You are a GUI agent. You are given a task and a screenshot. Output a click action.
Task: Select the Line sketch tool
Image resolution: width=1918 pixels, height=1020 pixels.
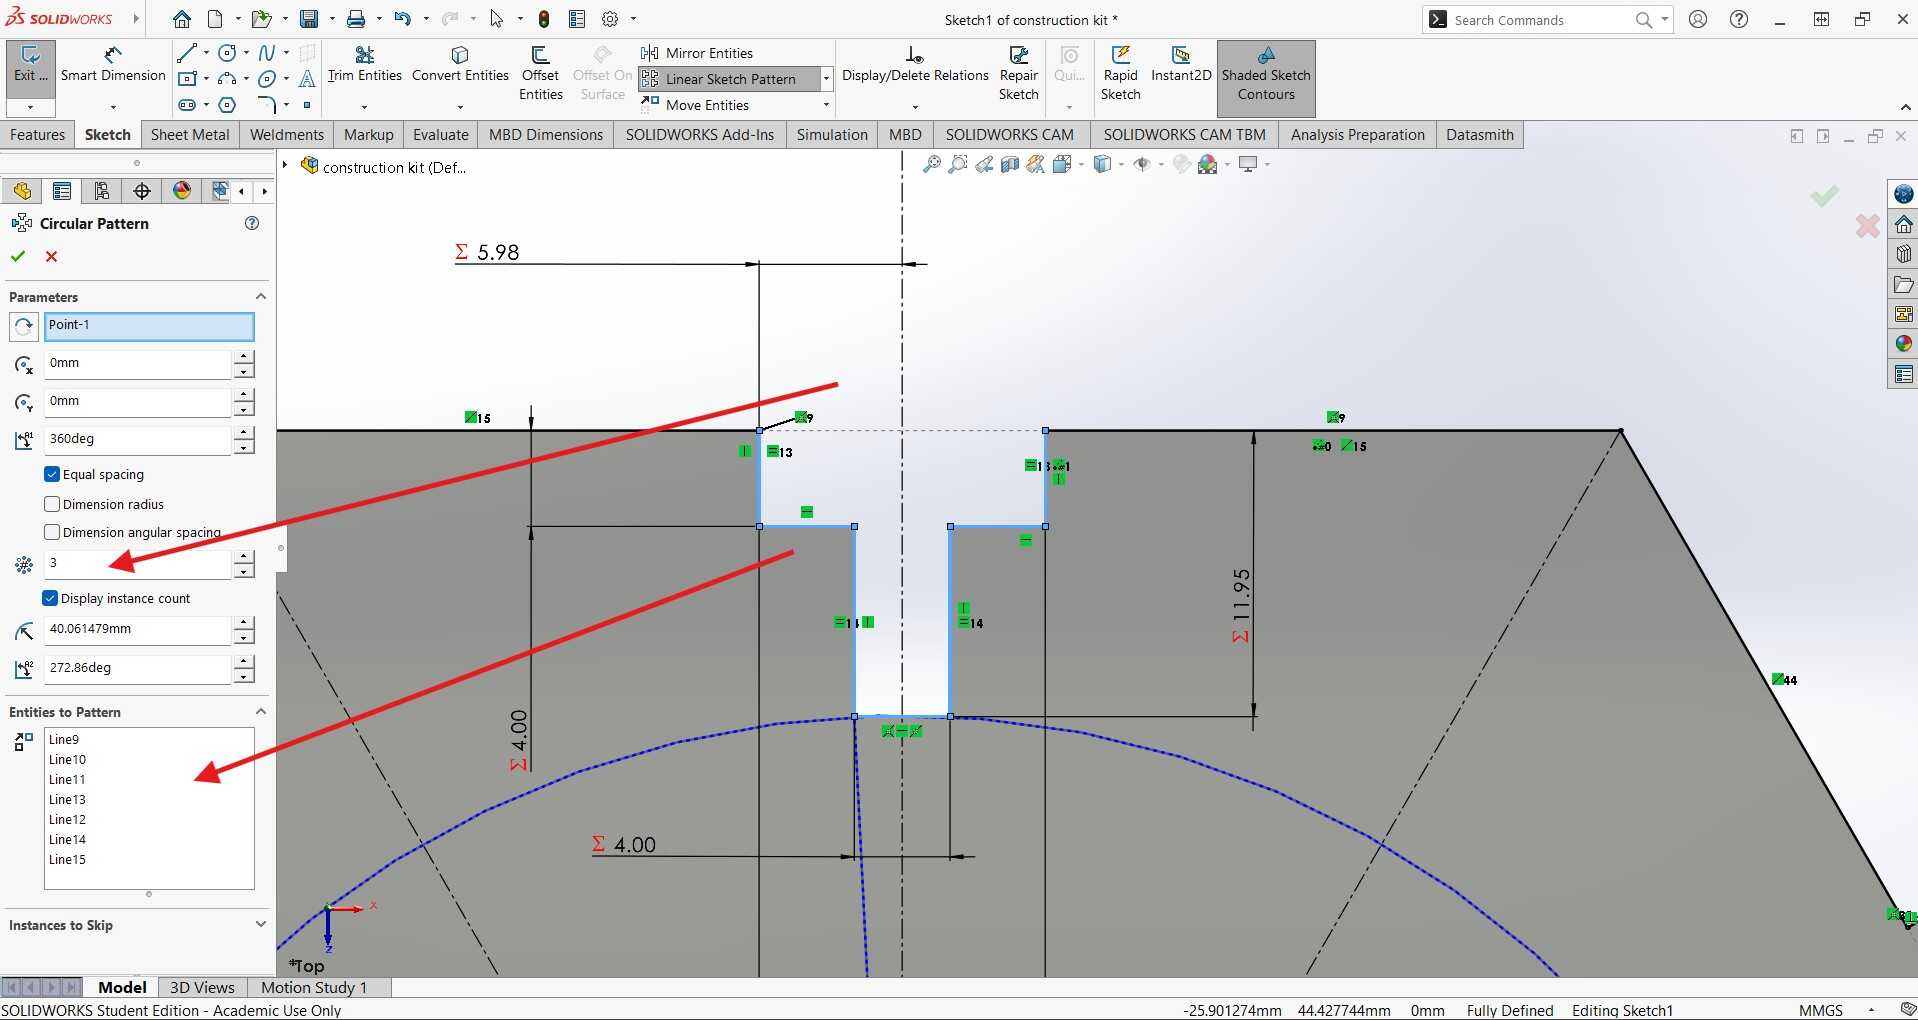(186, 53)
